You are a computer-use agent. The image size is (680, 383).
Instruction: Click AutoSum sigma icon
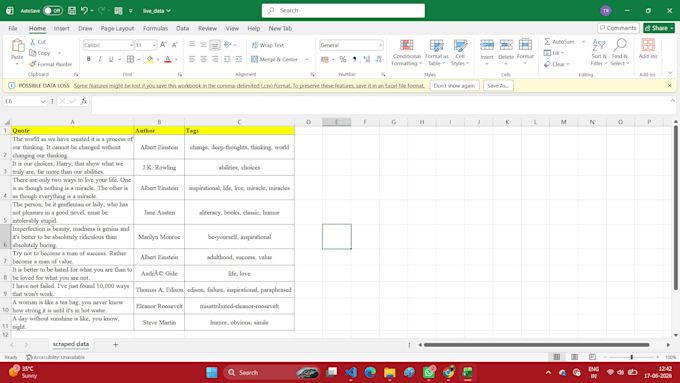coord(547,42)
